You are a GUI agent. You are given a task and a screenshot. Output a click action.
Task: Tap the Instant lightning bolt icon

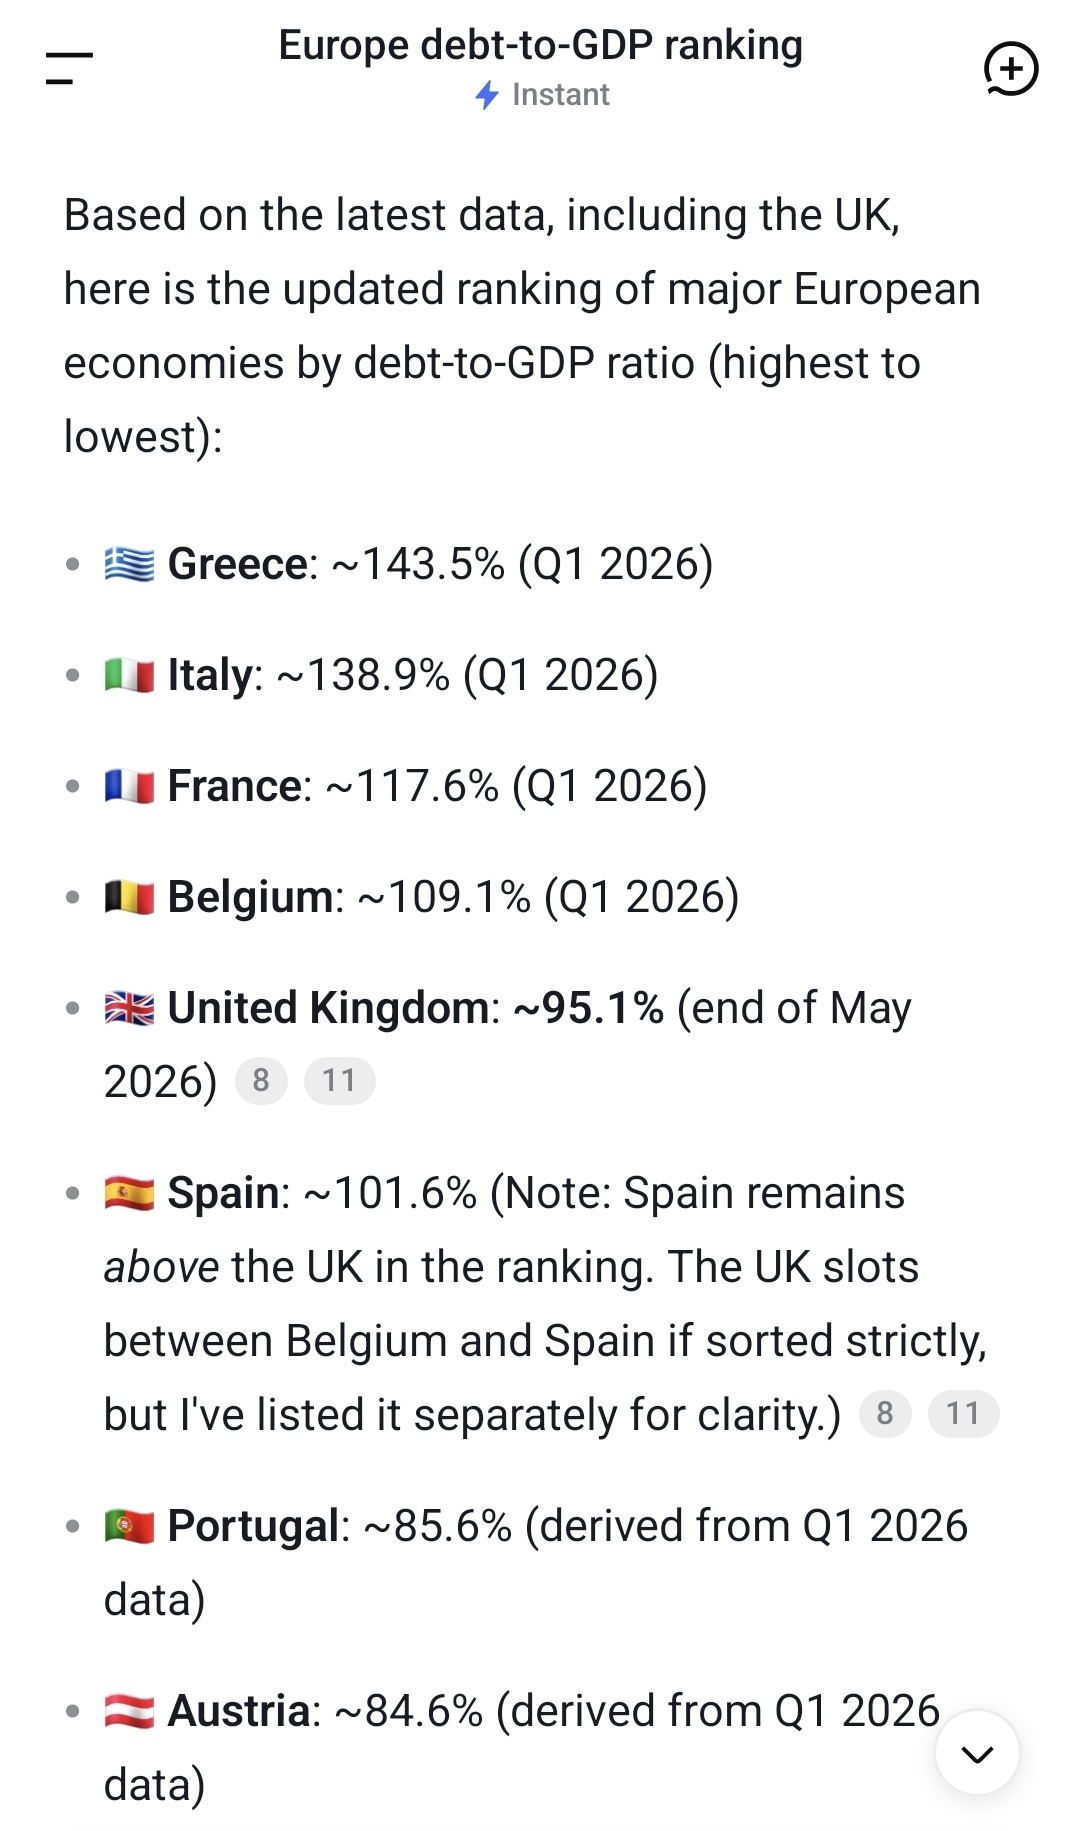pyautogui.click(x=487, y=95)
